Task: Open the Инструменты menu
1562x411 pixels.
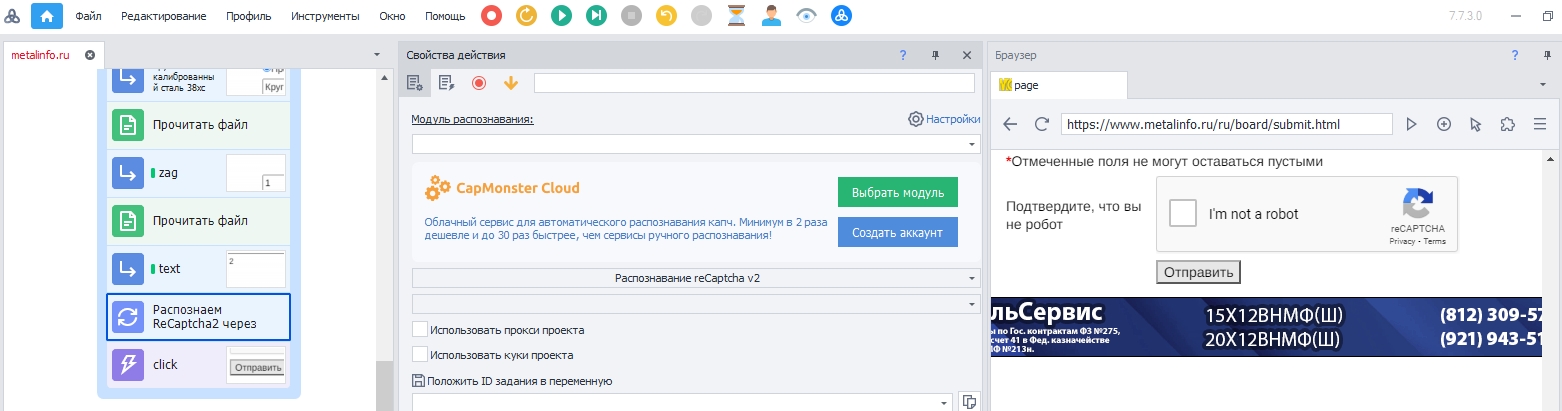Action: coord(325,16)
